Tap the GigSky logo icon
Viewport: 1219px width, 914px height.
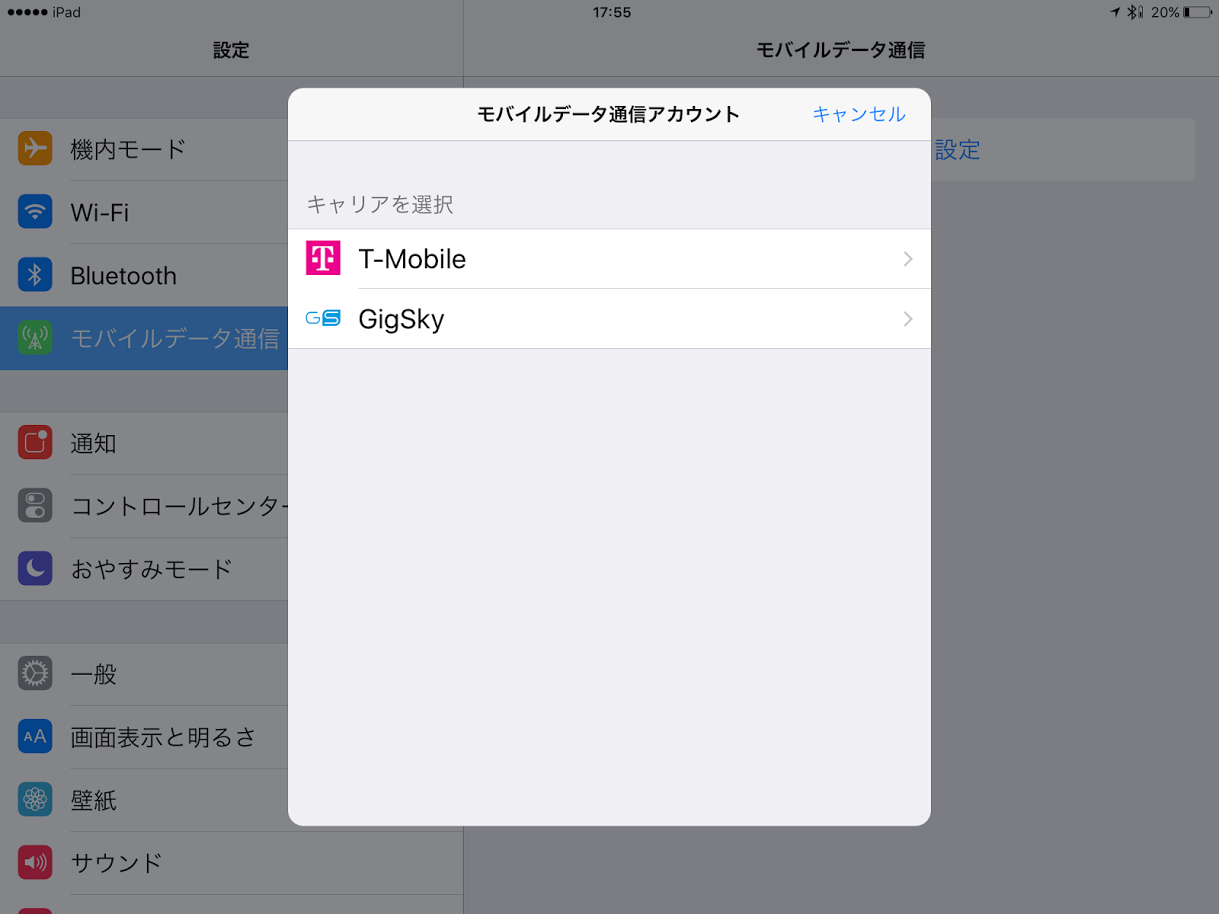(323, 318)
